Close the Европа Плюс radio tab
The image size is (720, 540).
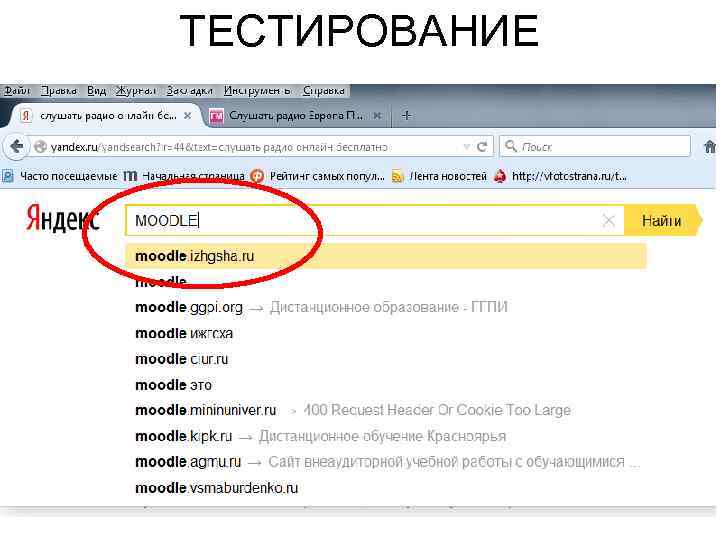[x=377, y=116]
